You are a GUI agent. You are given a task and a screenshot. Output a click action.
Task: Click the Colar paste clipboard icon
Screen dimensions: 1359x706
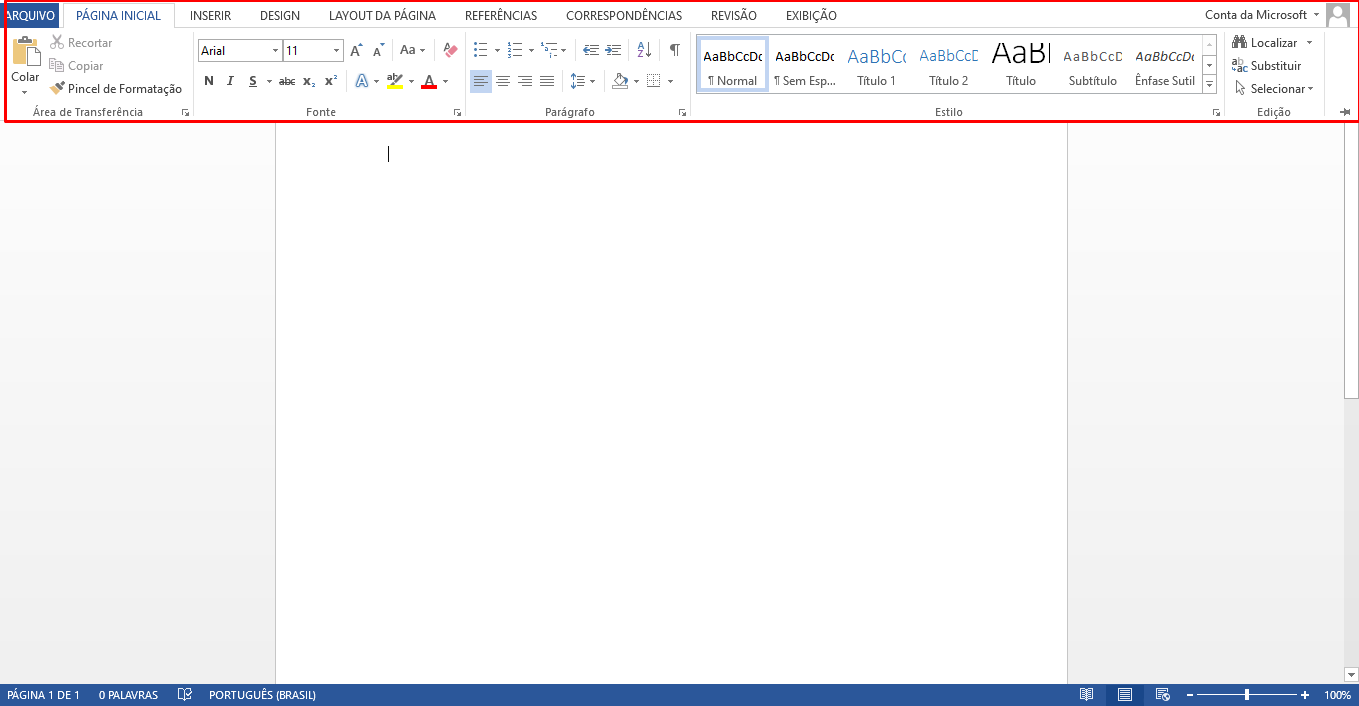coord(25,52)
